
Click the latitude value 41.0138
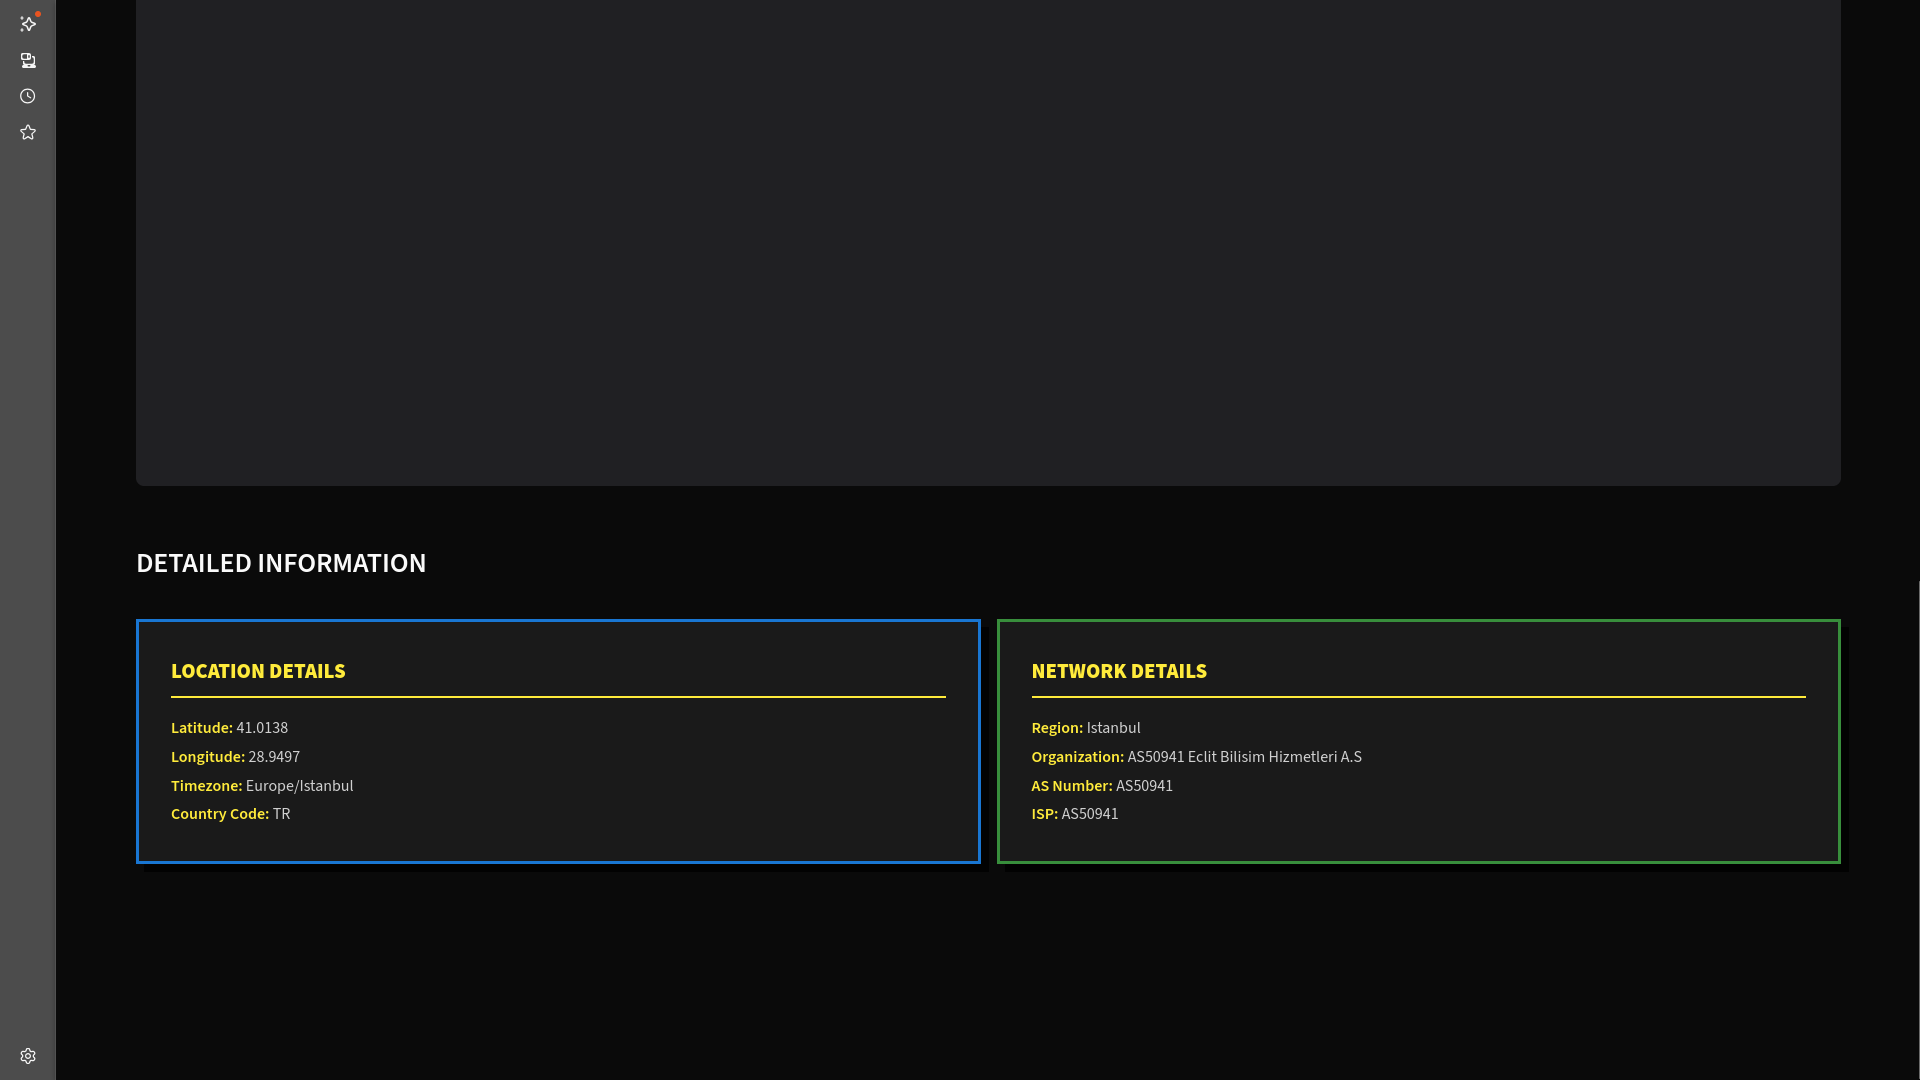coord(262,728)
